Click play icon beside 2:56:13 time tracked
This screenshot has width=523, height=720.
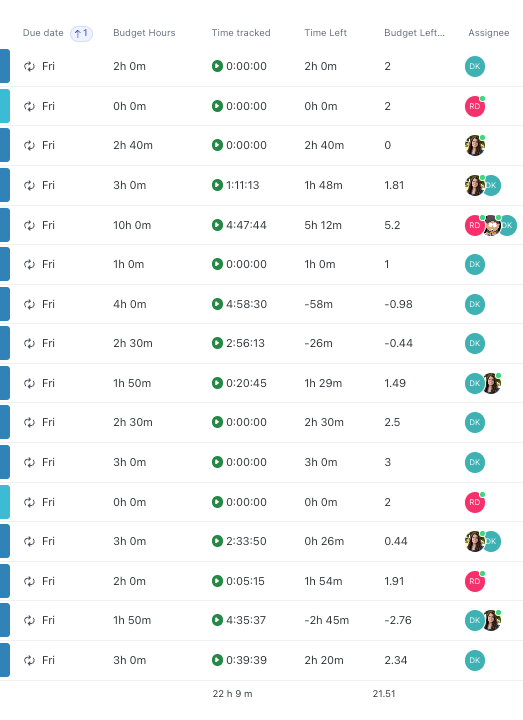pyautogui.click(x=217, y=343)
